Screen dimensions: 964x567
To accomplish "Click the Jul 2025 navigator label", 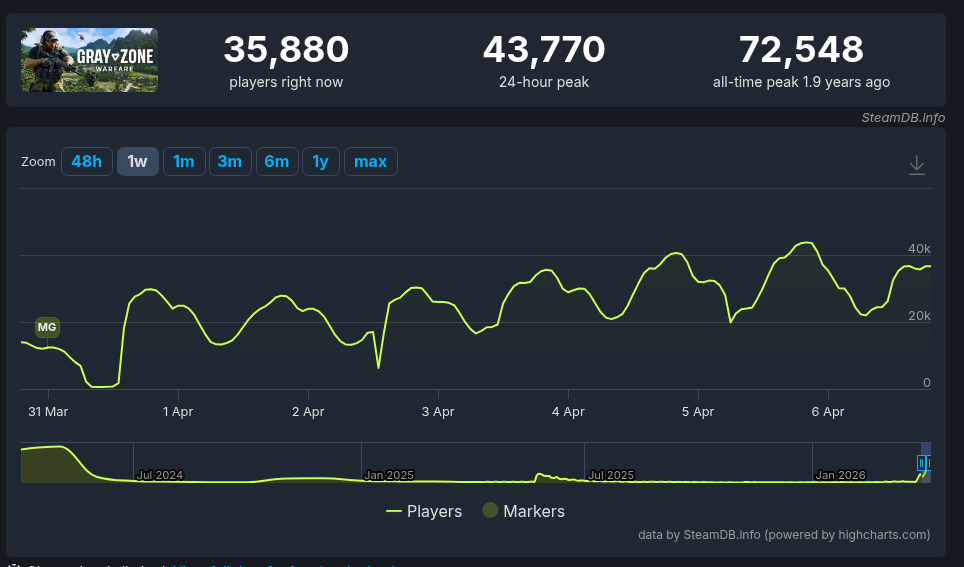I will (x=610, y=475).
